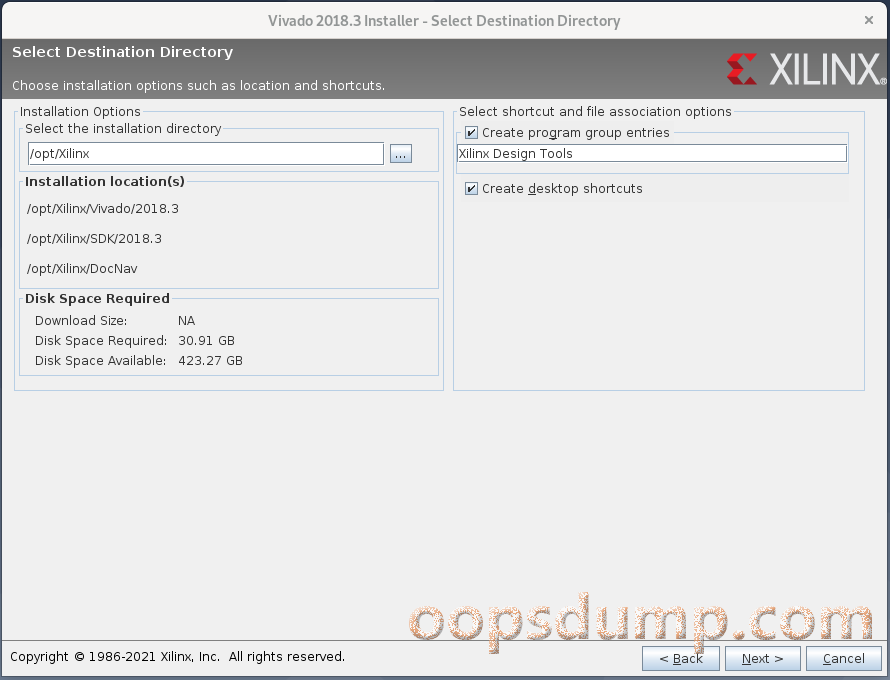Open the directory browse button with ellipsis
890x680 pixels.
tap(401, 154)
